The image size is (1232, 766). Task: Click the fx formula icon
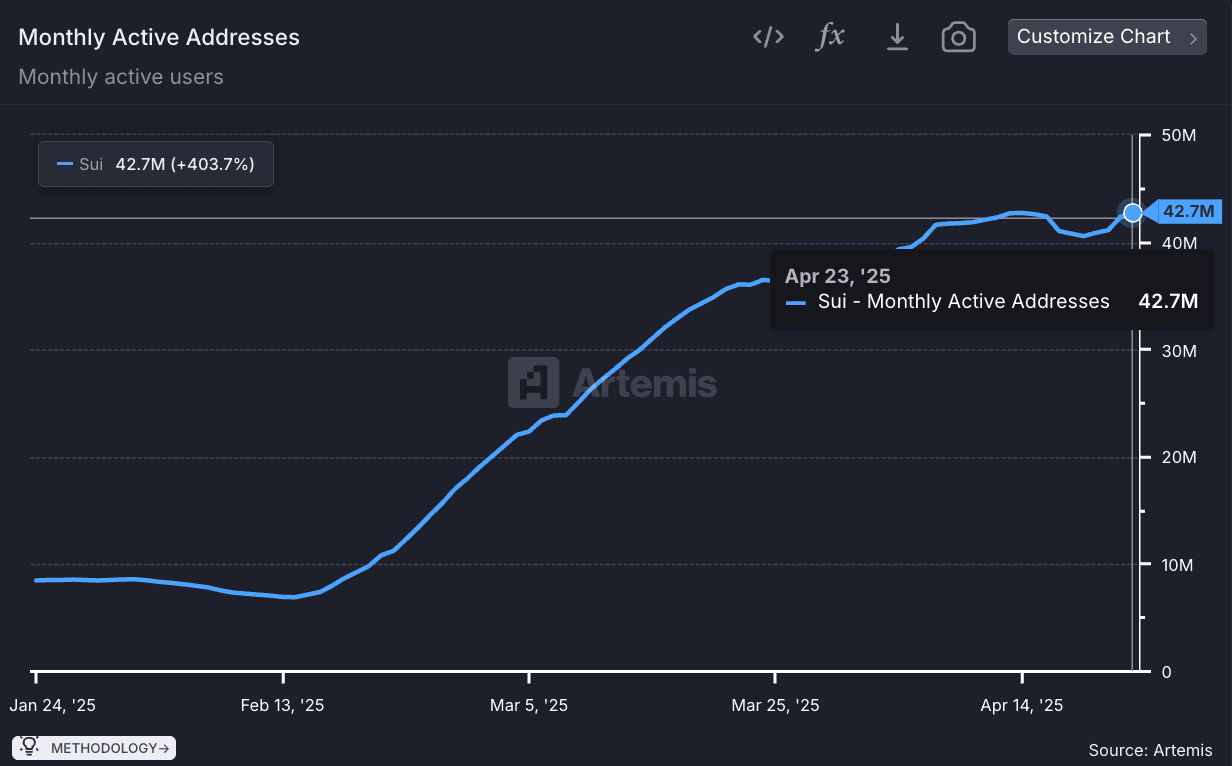pos(831,37)
